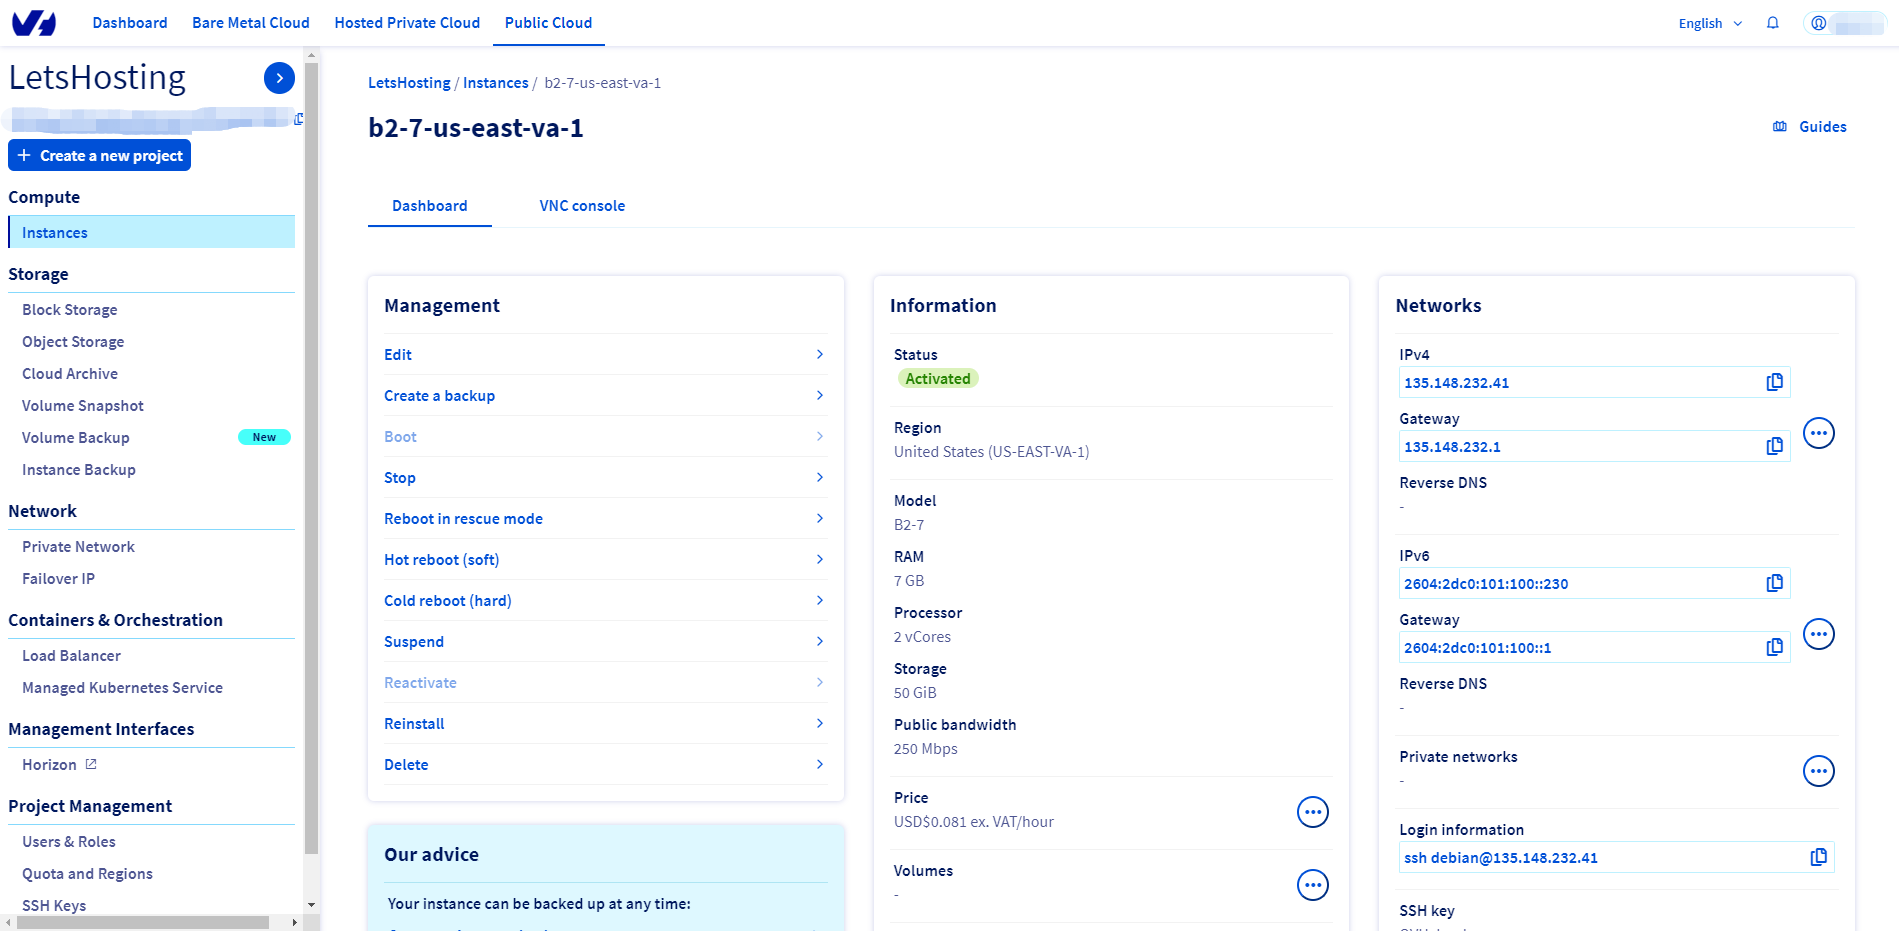
Task: Expand the Stop action chevron
Action: pos(820,477)
